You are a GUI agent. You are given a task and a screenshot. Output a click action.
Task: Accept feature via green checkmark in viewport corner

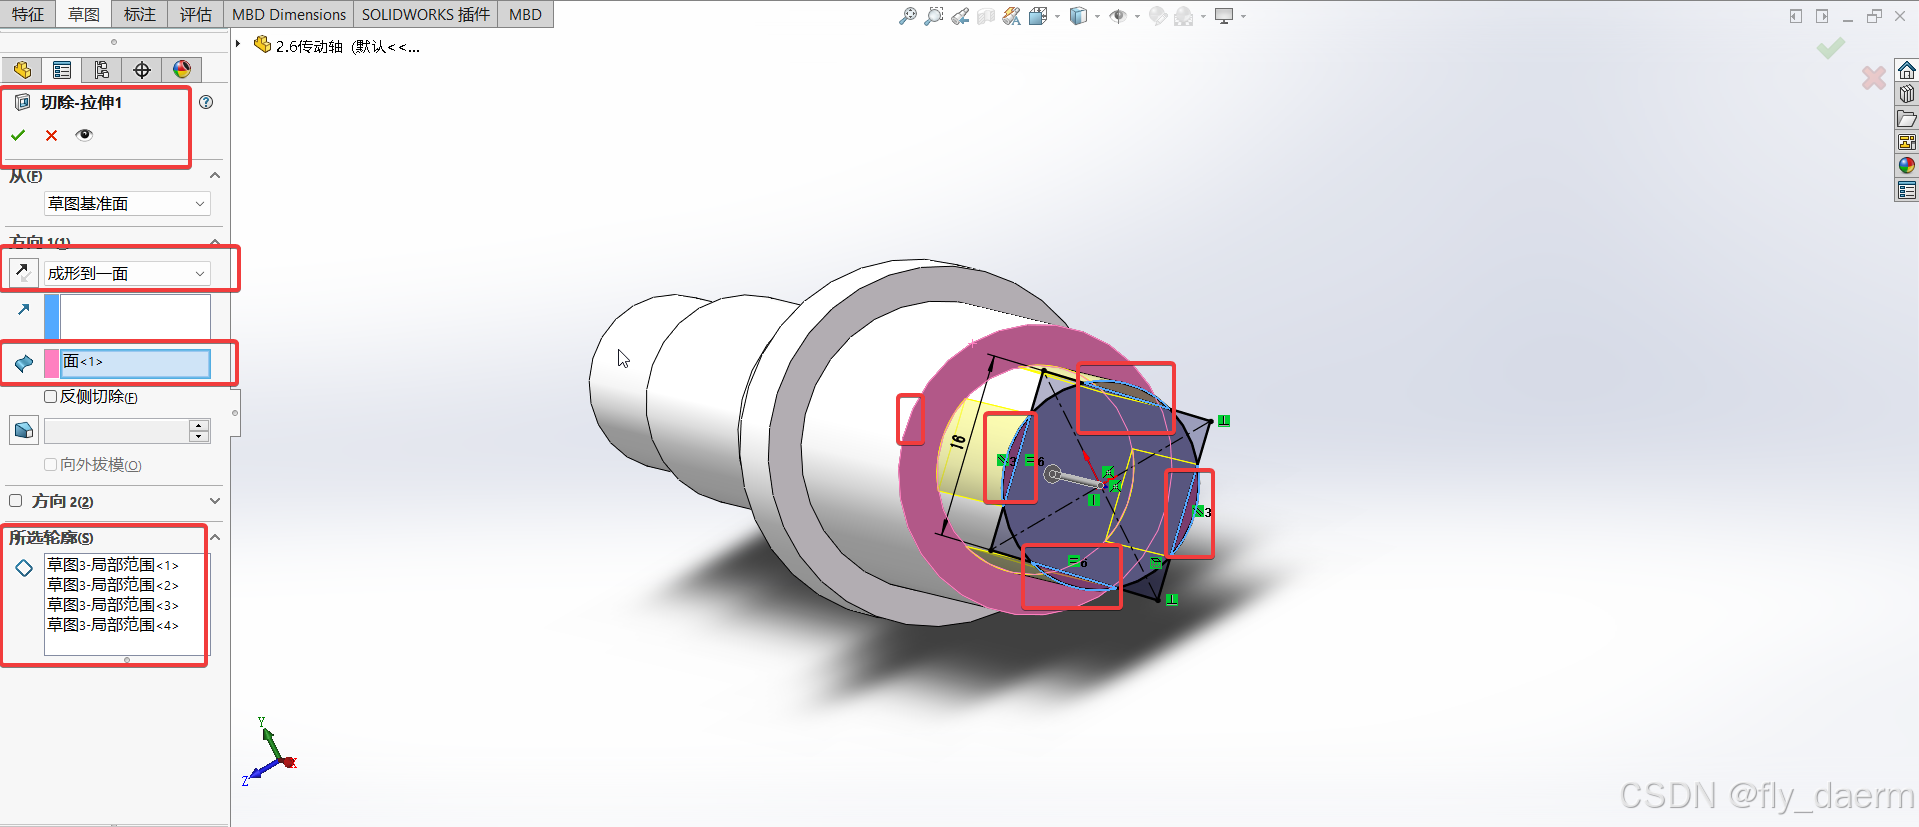[x=1831, y=47]
